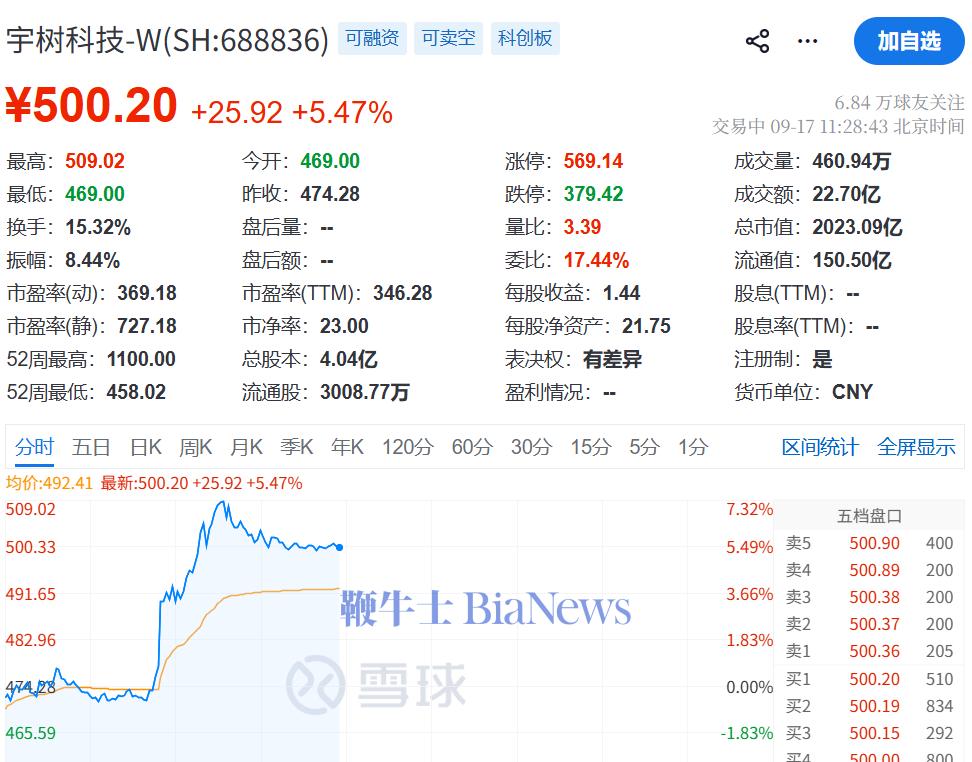Image resolution: width=972 pixels, height=762 pixels.
Task: Click the 52周最低 458.02 value
Action: click(136, 392)
